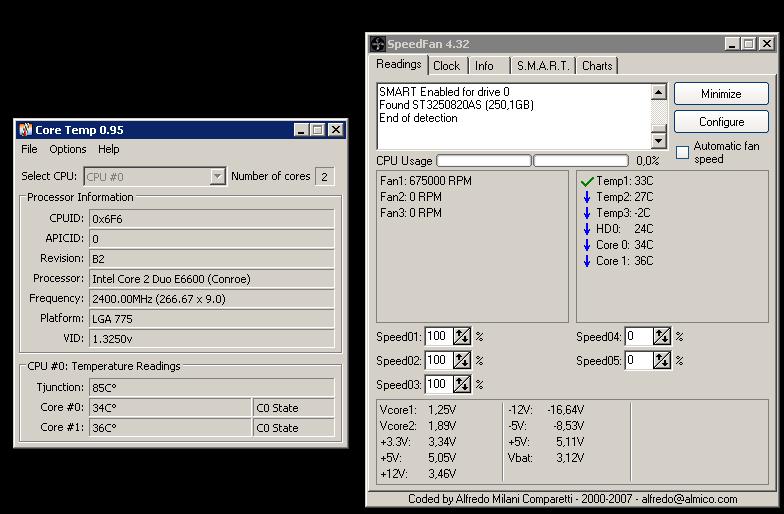Switch to the S.M.A.R.T. tab
This screenshot has width=784, height=514.
pos(542,66)
